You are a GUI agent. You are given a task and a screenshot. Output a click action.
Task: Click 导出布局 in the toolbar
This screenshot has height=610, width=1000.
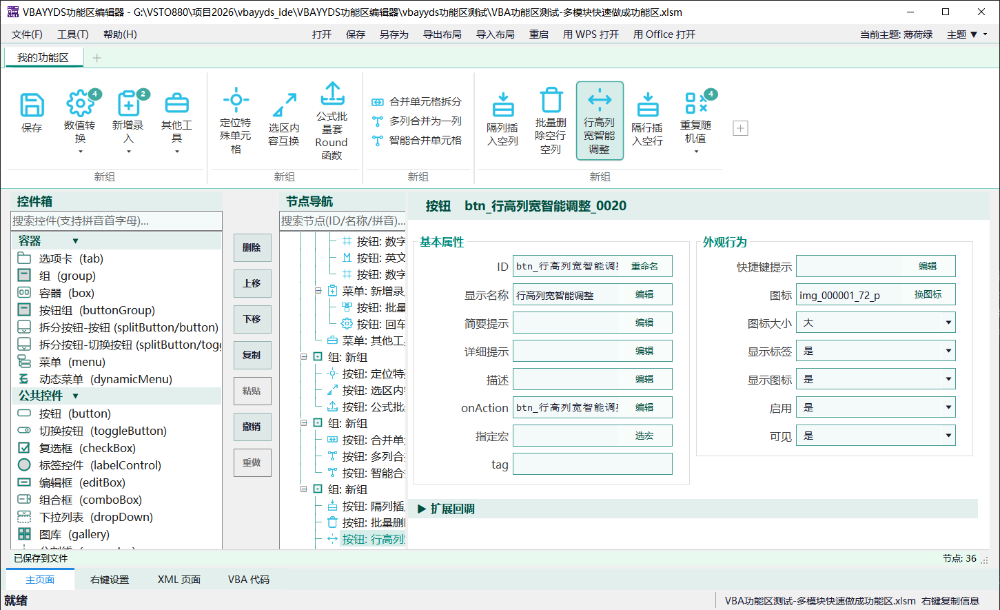point(442,34)
